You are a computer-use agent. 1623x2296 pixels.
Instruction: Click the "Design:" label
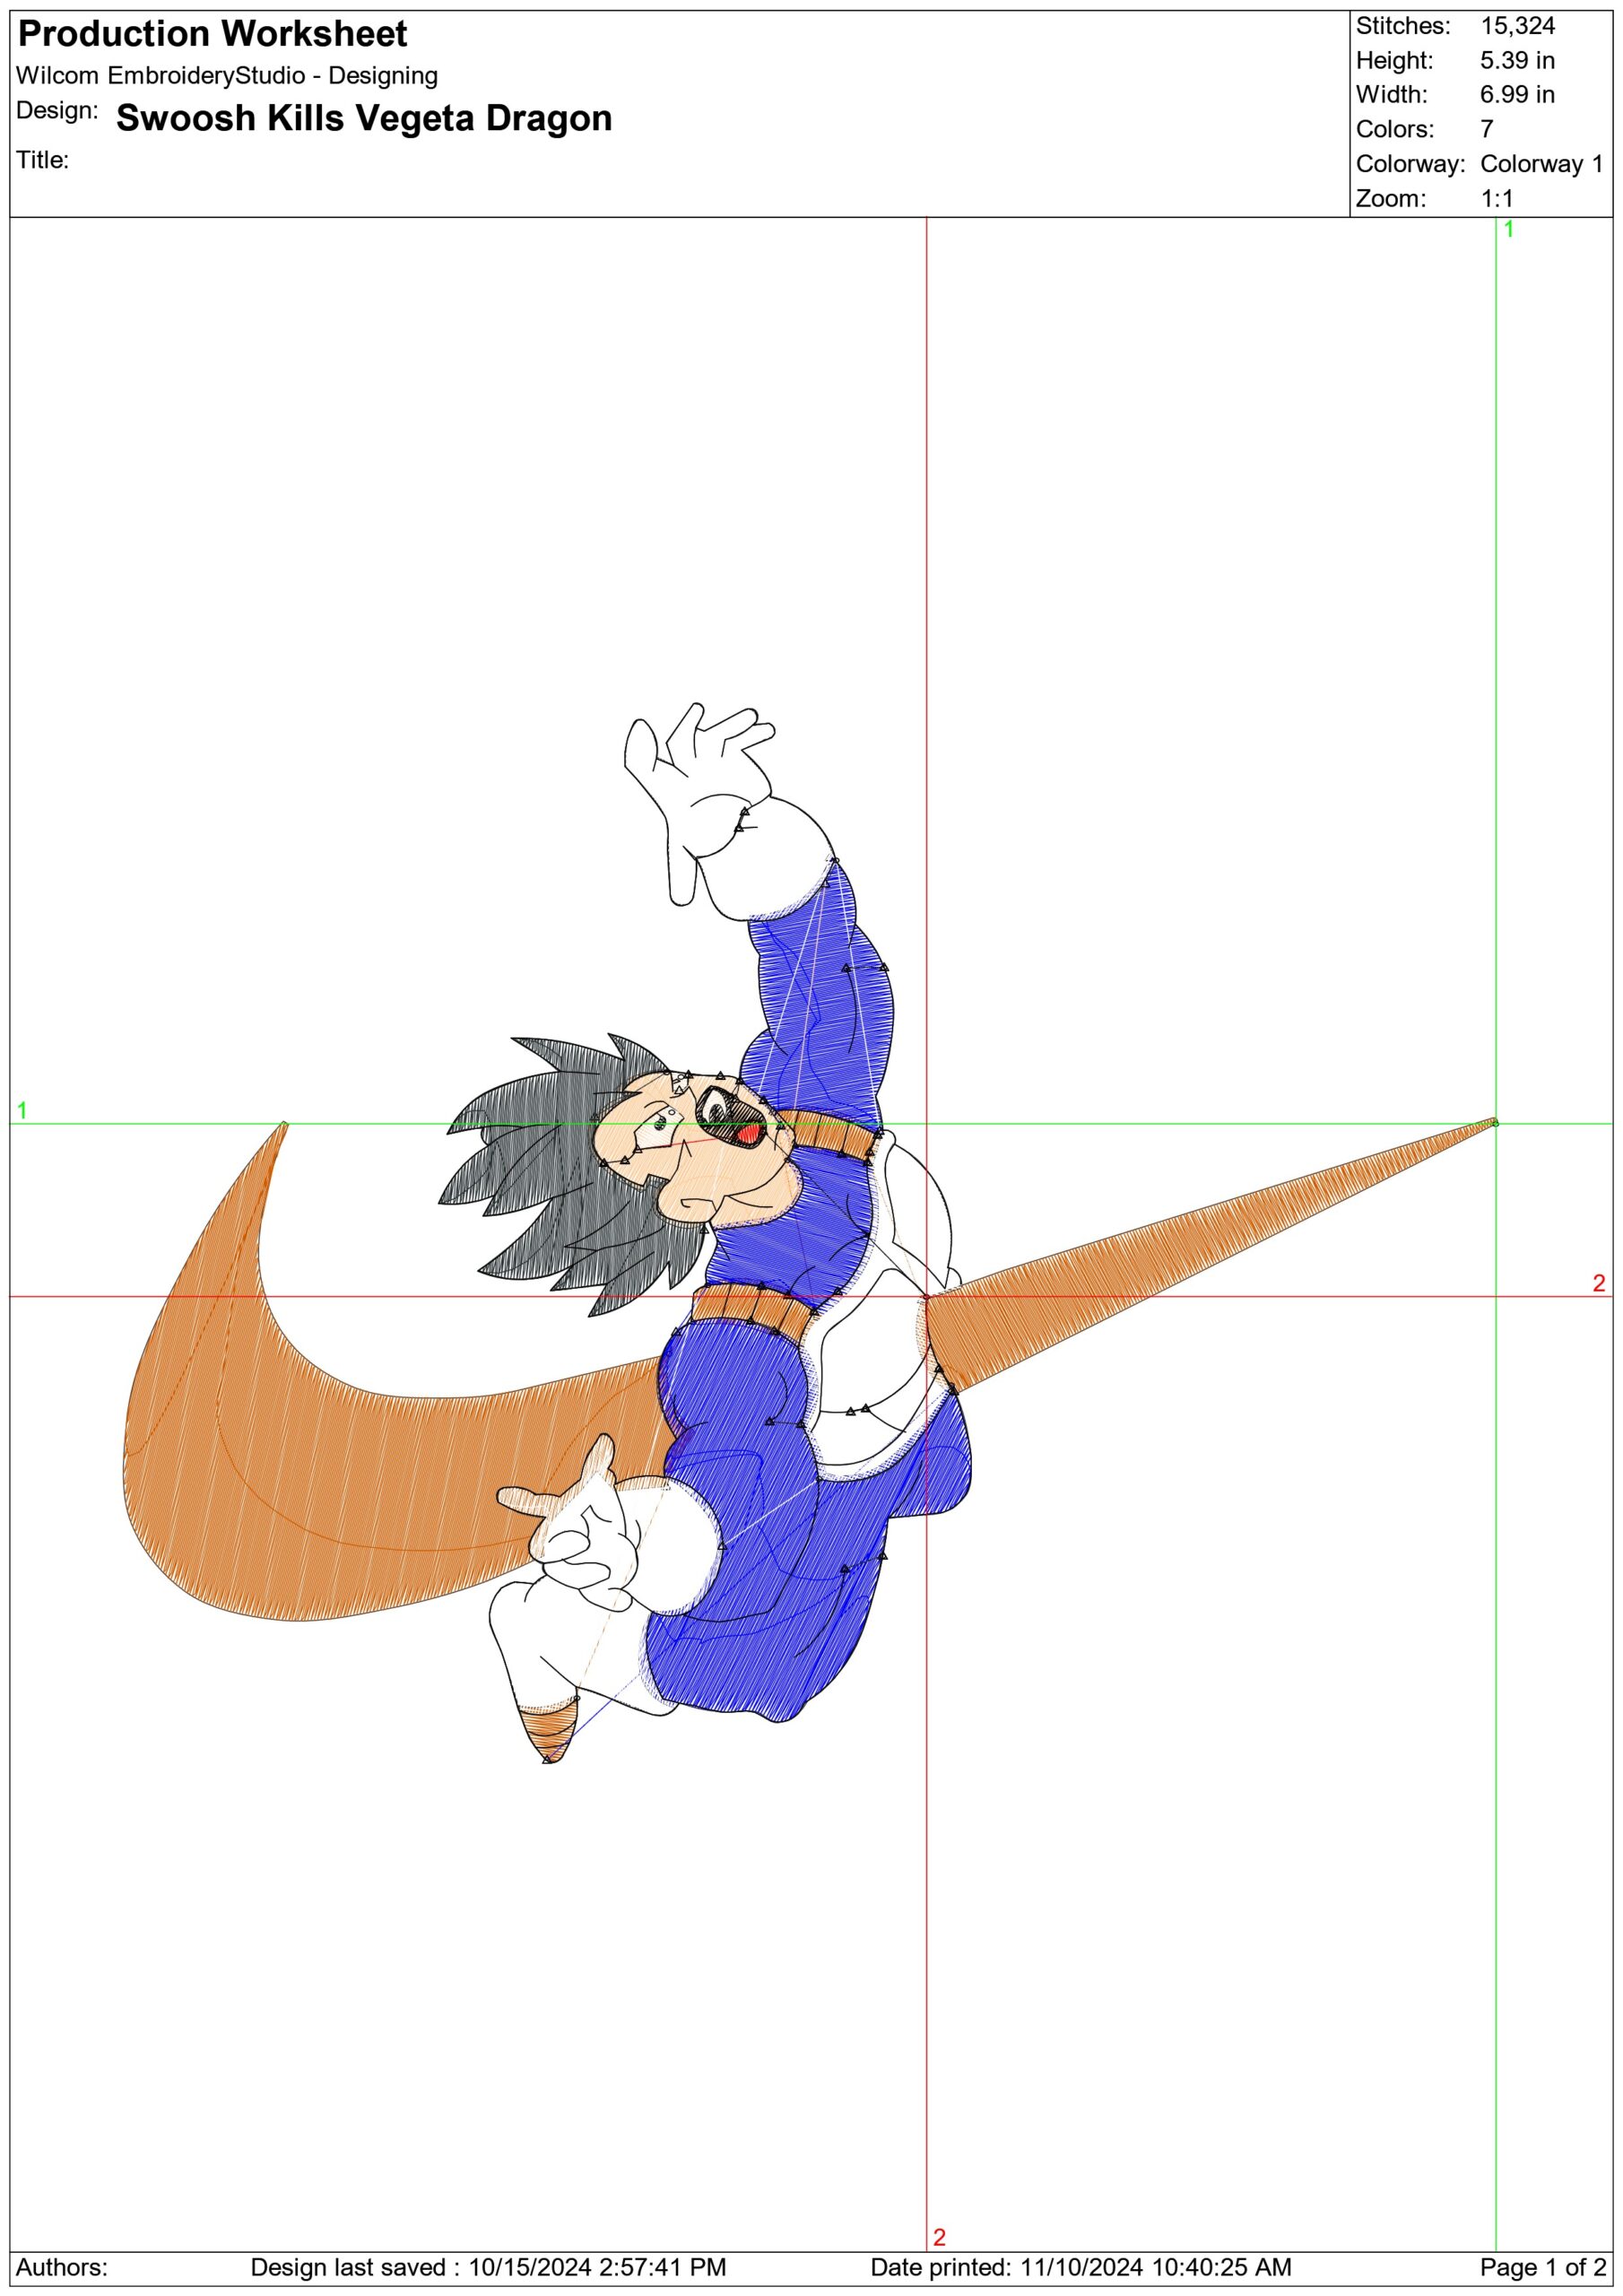pos(57,111)
